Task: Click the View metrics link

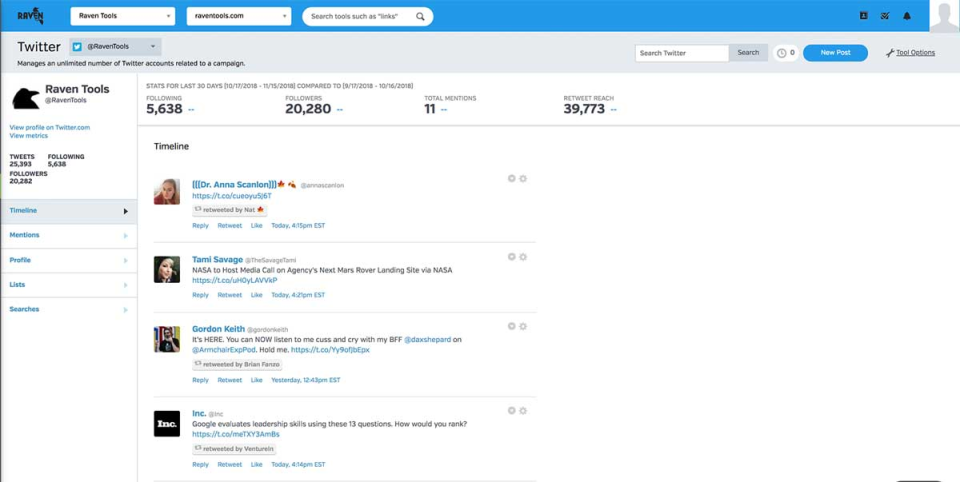Action: 28,136
